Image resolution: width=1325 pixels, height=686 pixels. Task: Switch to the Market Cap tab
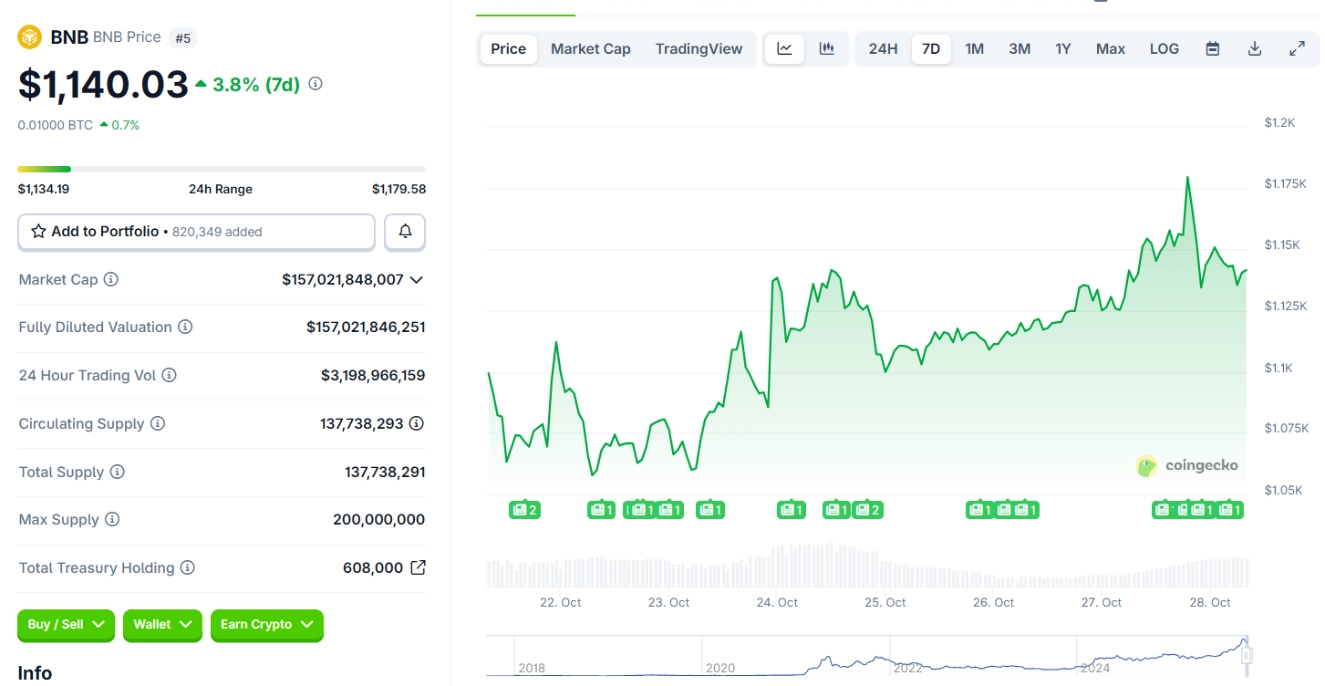590,49
